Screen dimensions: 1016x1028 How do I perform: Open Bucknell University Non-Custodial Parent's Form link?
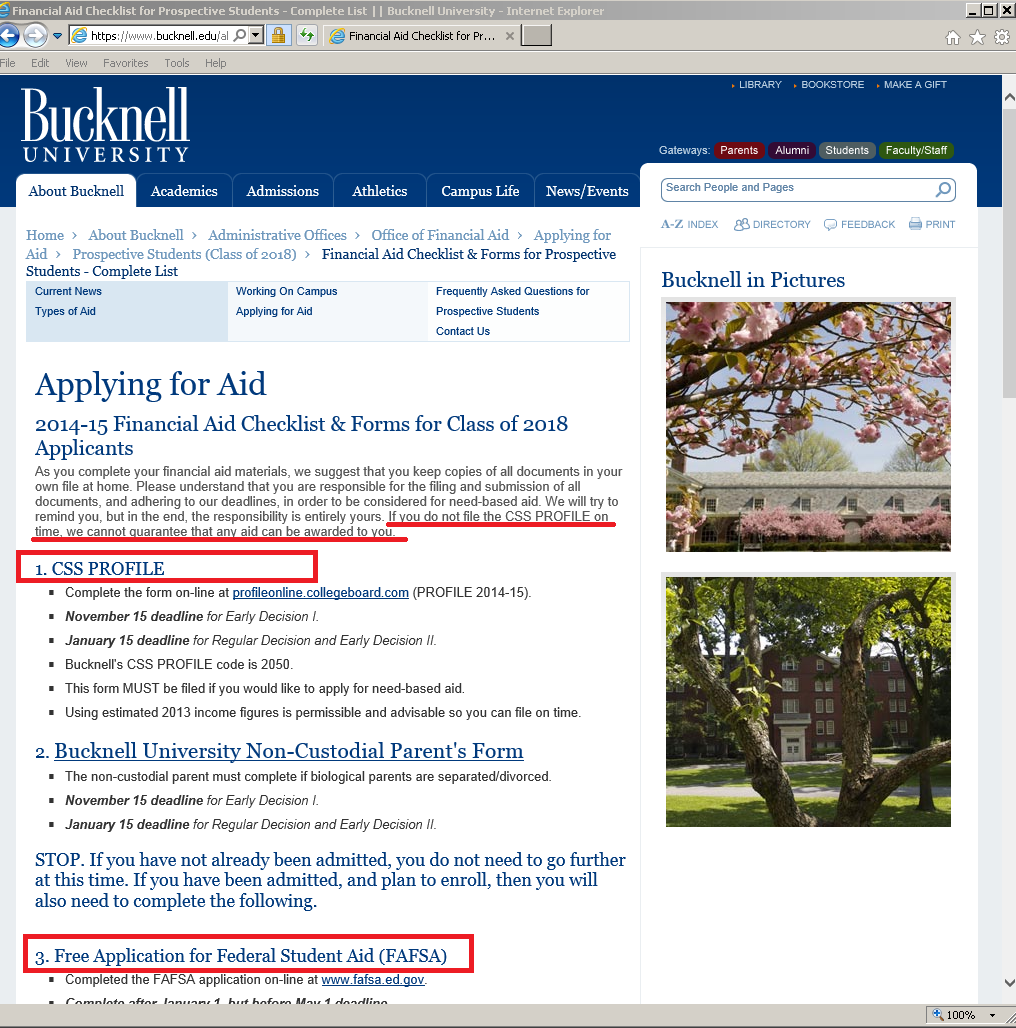(288, 751)
